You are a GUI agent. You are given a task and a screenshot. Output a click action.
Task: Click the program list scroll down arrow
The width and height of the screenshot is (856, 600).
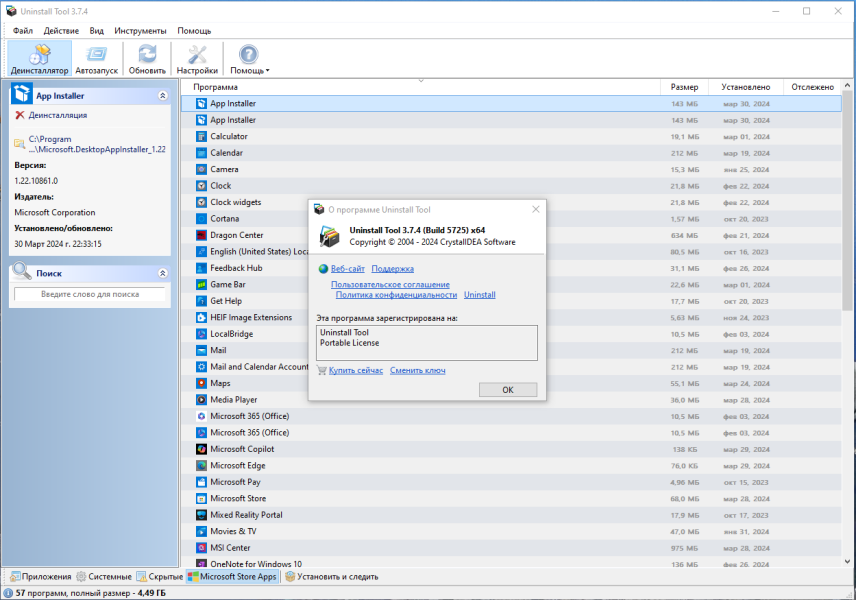(847, 561)
